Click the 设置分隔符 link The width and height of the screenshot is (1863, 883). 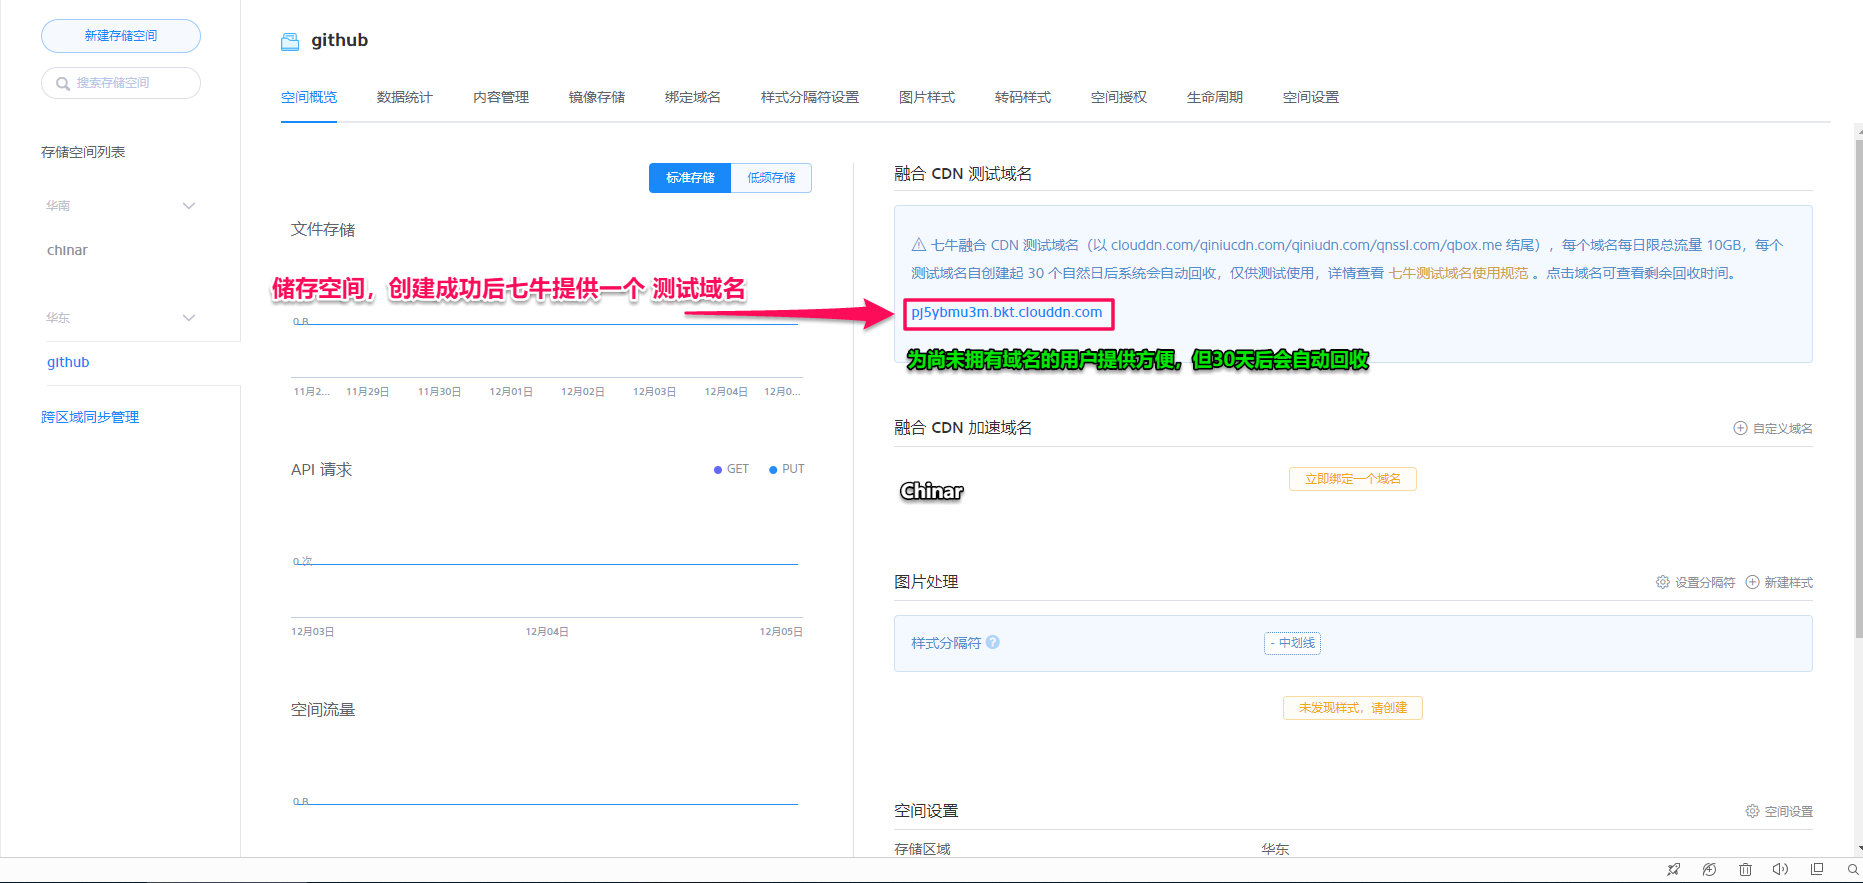click(1705, 582)
